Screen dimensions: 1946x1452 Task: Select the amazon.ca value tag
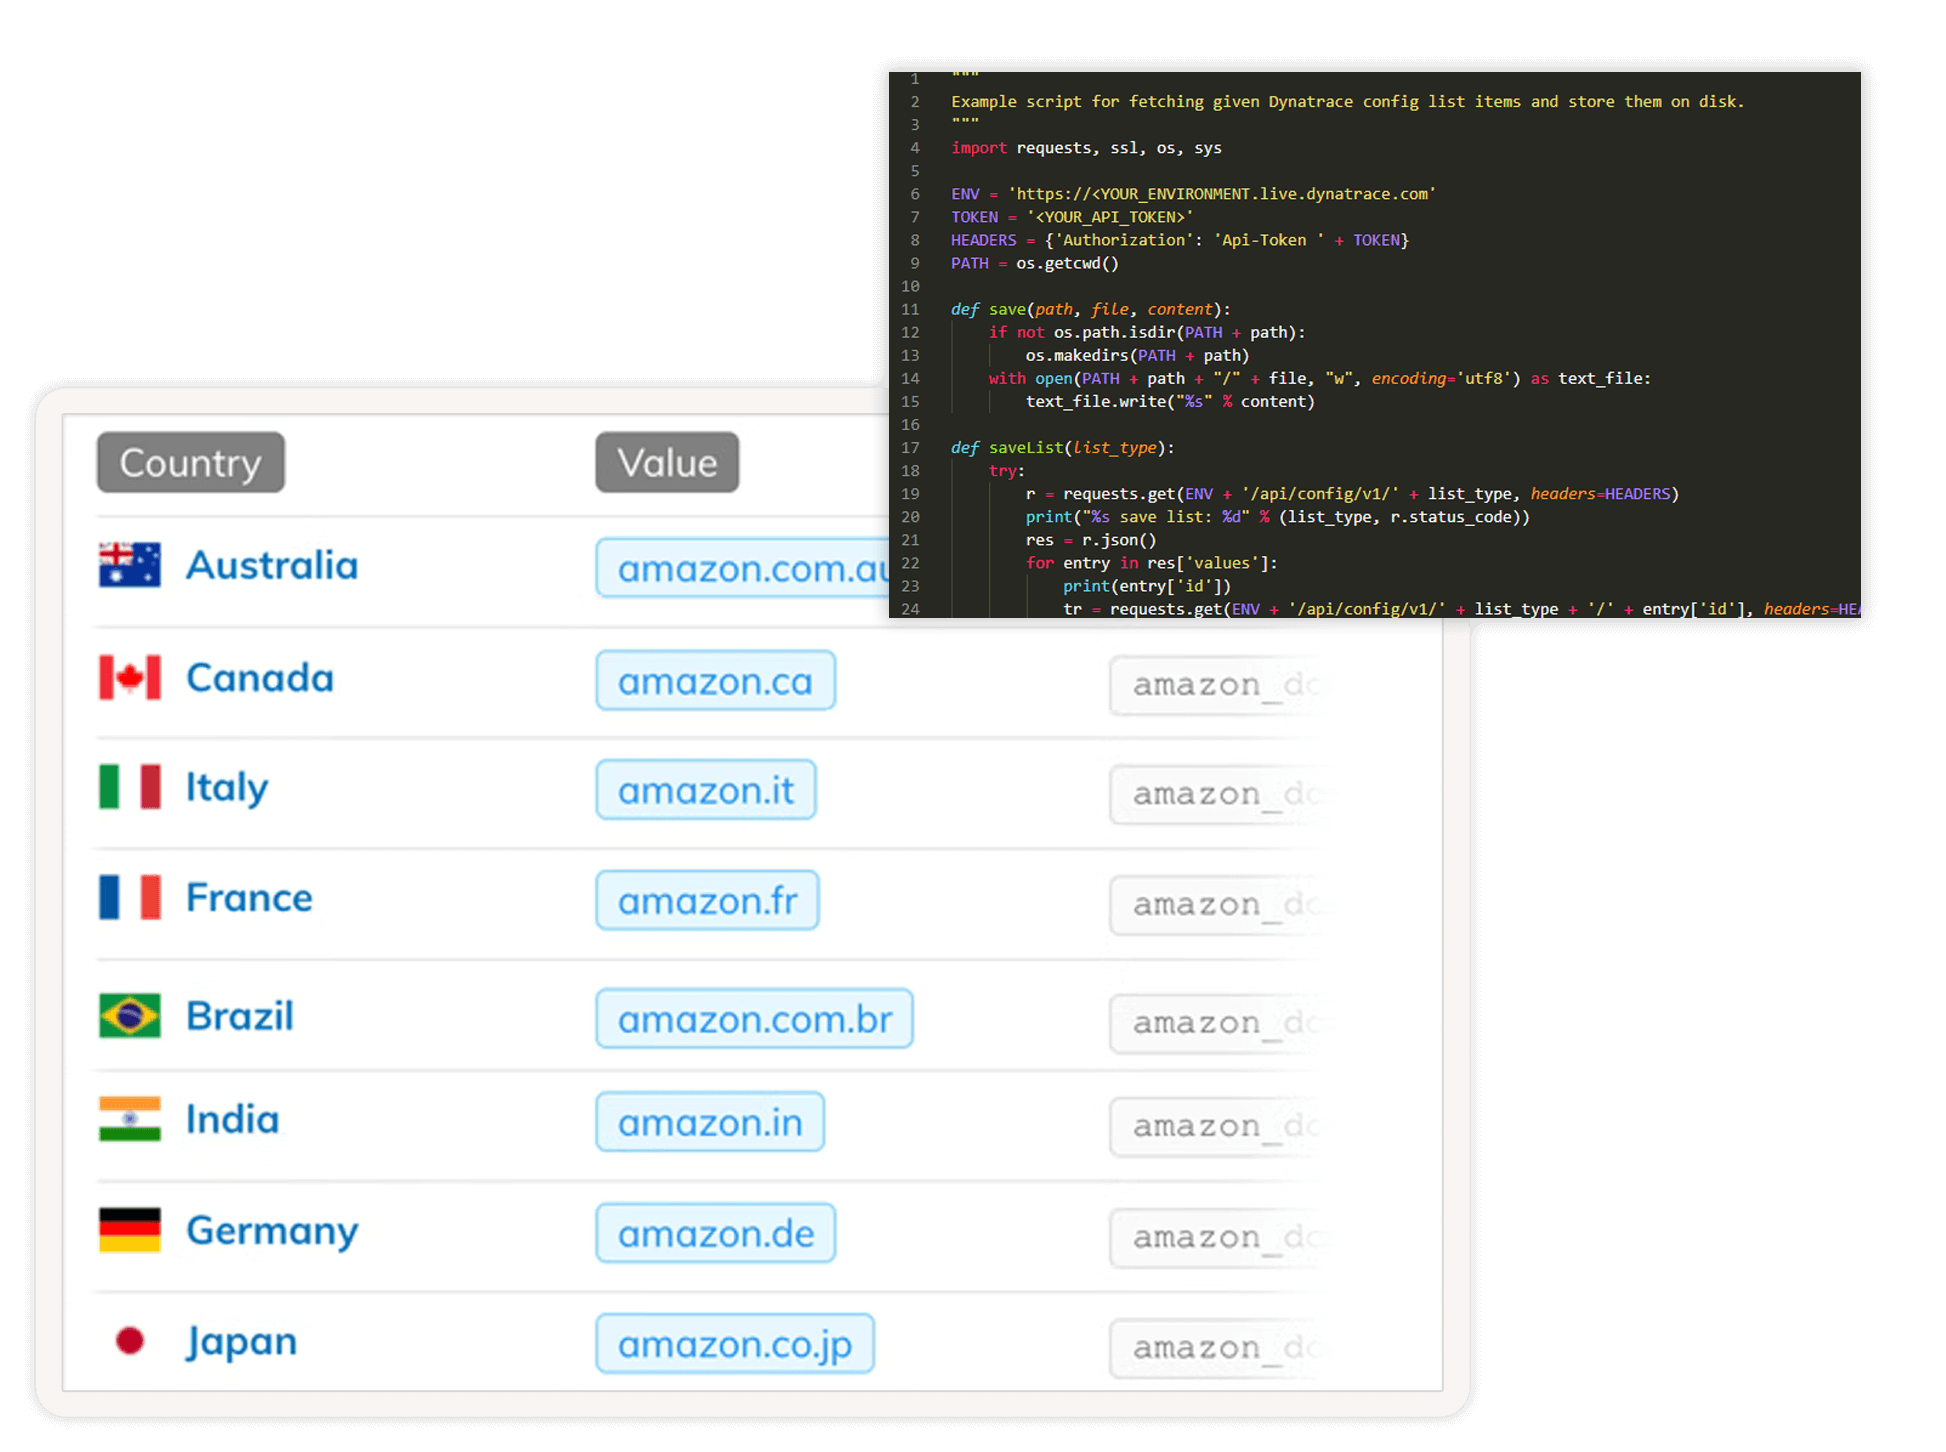click(716, 681)
